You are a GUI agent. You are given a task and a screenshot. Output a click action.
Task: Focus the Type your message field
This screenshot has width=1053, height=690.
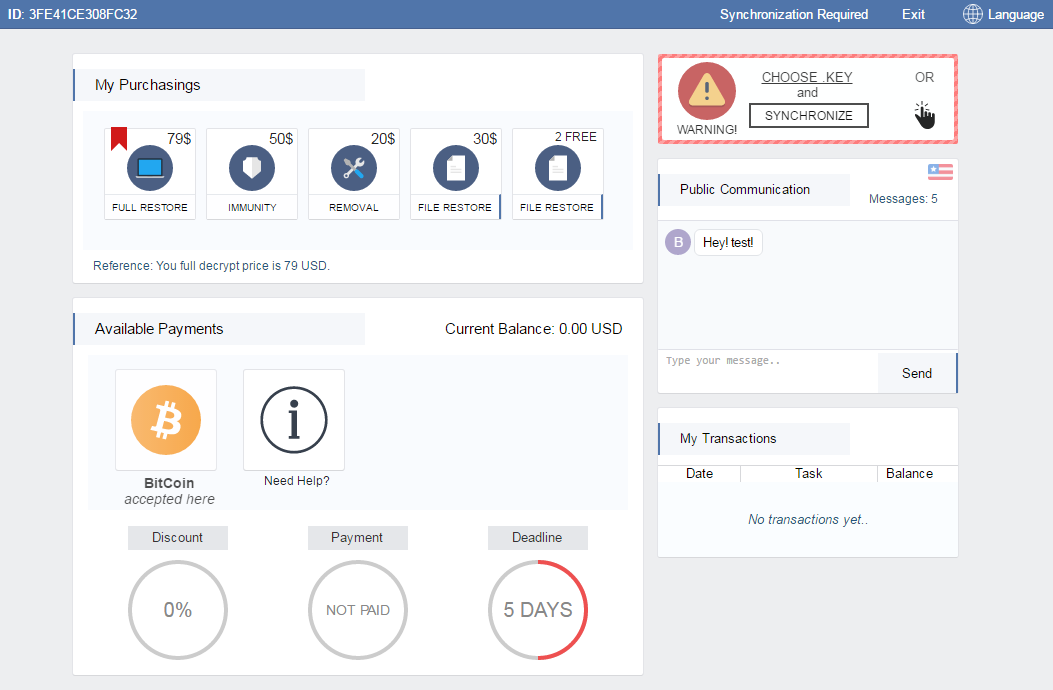pos(767,371)
